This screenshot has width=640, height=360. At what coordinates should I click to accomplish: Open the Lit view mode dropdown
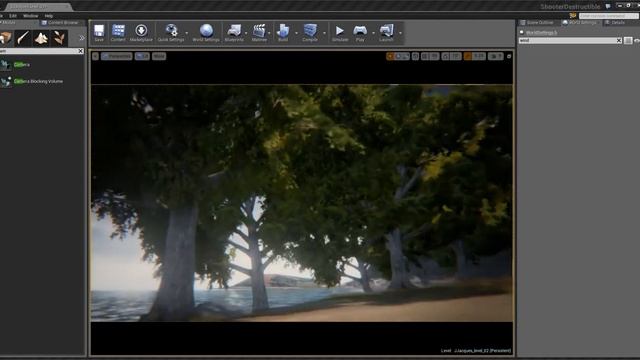click(142, 56)
